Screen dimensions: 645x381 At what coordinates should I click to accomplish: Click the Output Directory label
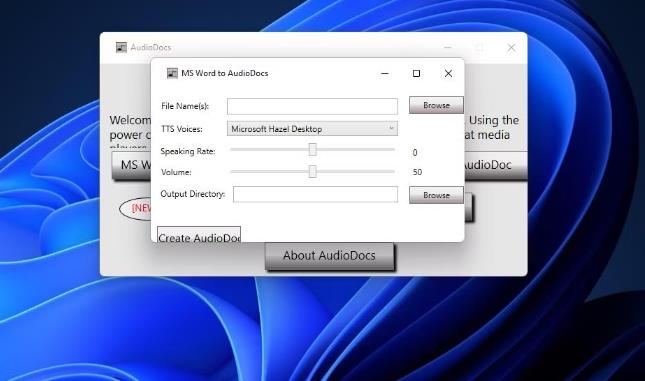coord(193,194)
